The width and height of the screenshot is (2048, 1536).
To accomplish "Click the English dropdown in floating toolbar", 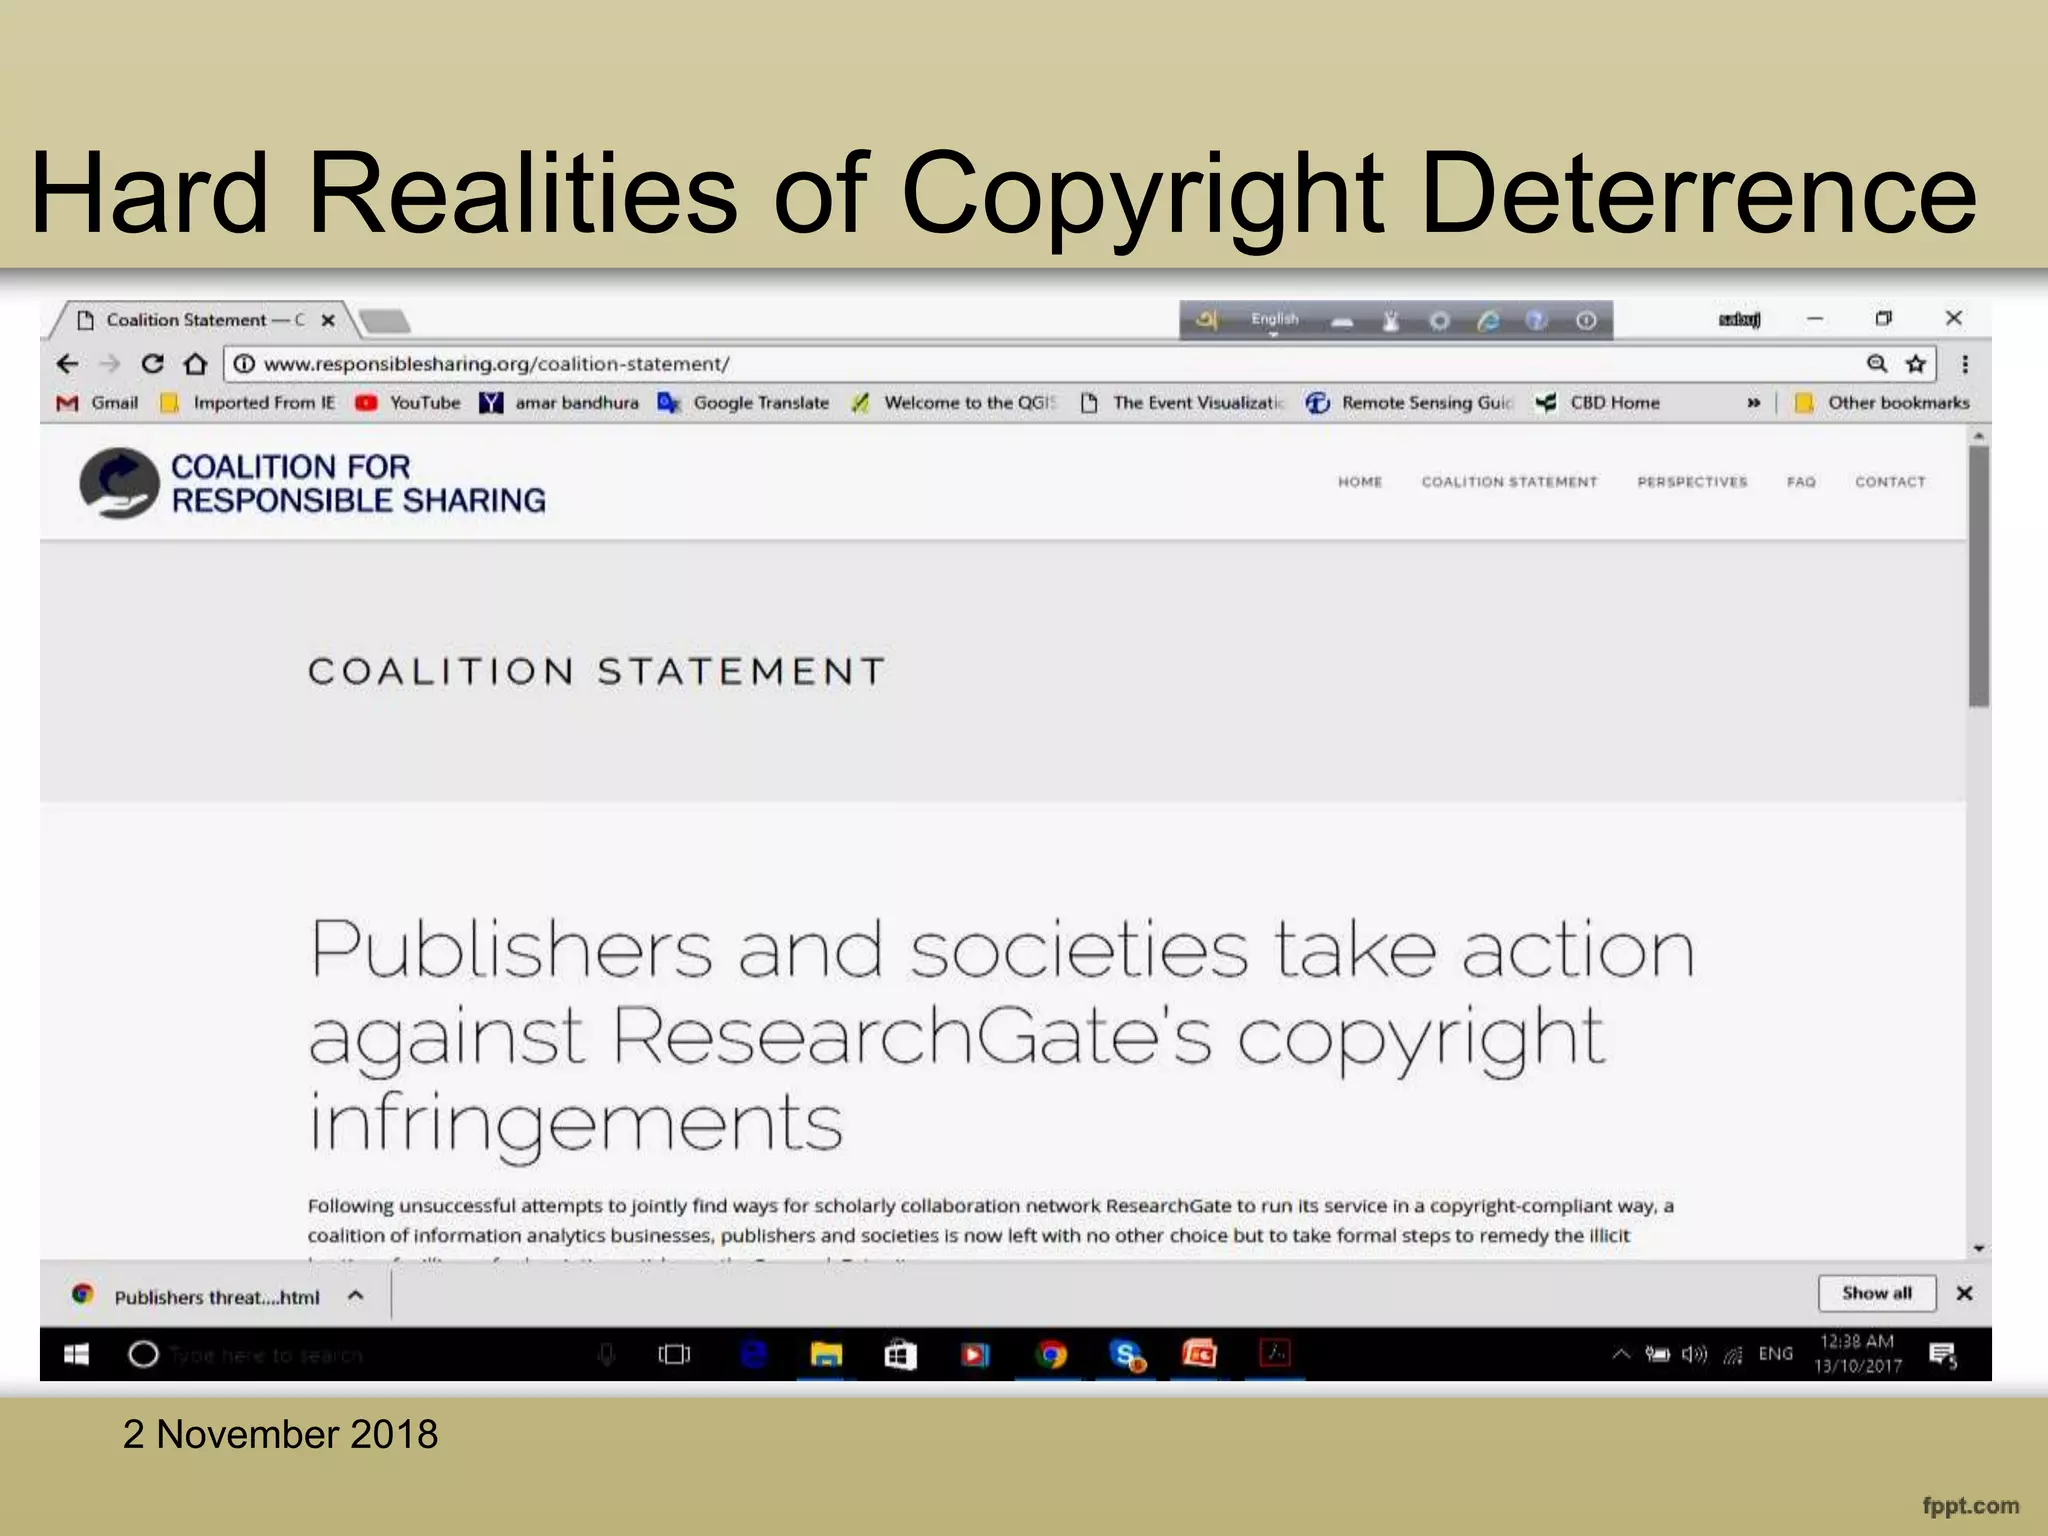I will pyautogui.click(x=1274, y=320).
